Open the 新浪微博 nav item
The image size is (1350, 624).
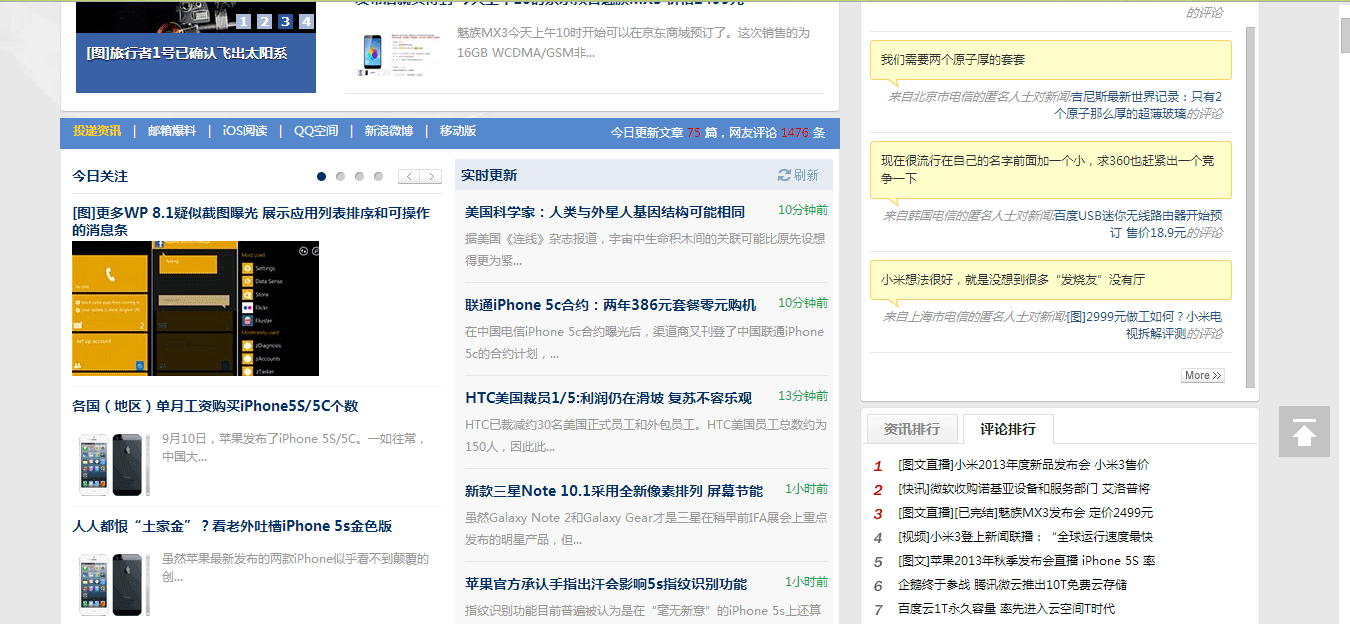click(x=388, y=131)
